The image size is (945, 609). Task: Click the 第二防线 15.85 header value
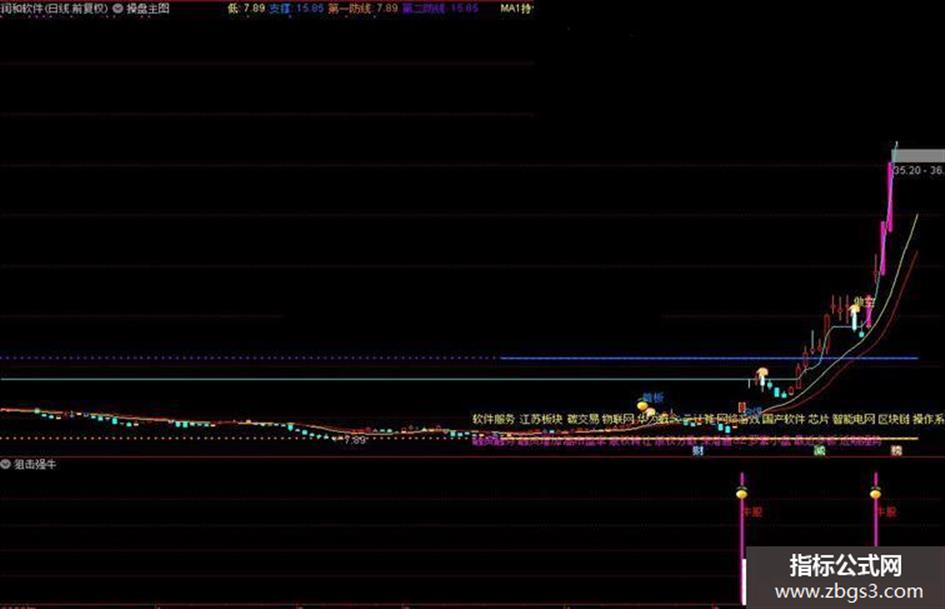pyautogui.click(x=441, y=8)
